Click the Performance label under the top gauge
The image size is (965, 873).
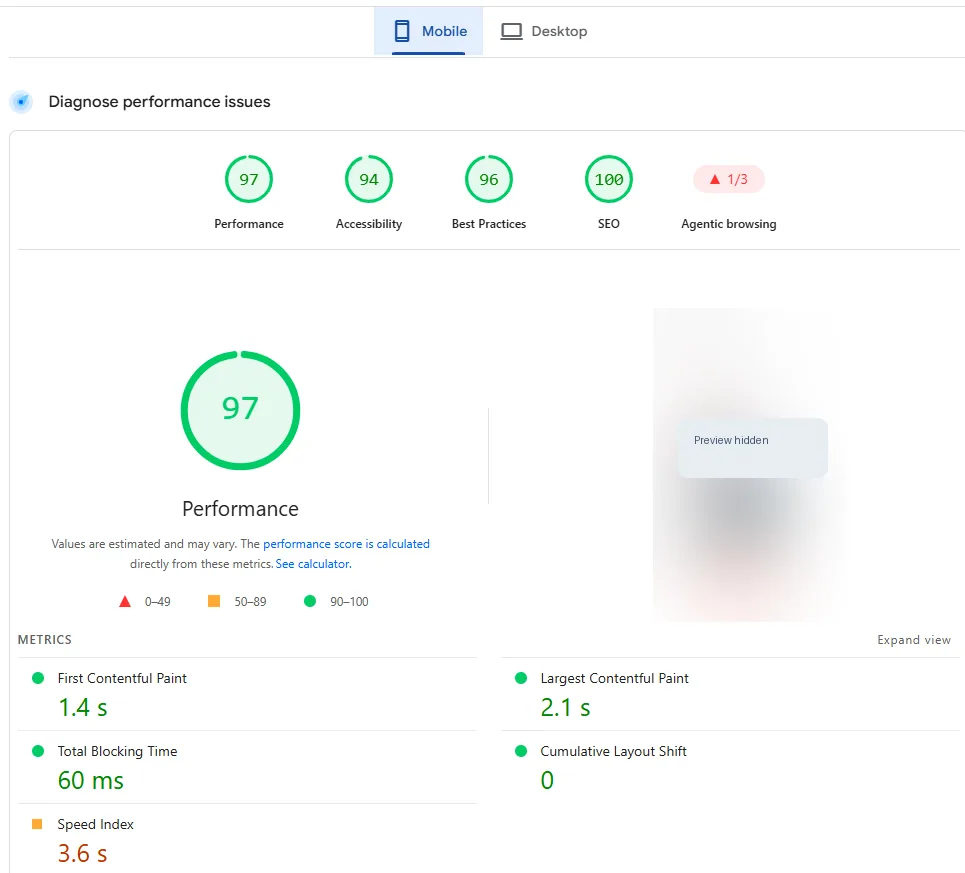(x=249, y=224)
